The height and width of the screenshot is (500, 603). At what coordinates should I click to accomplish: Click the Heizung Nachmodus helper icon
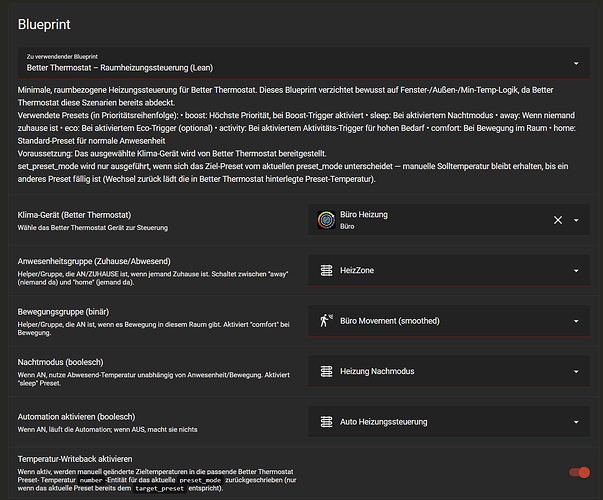326,372
